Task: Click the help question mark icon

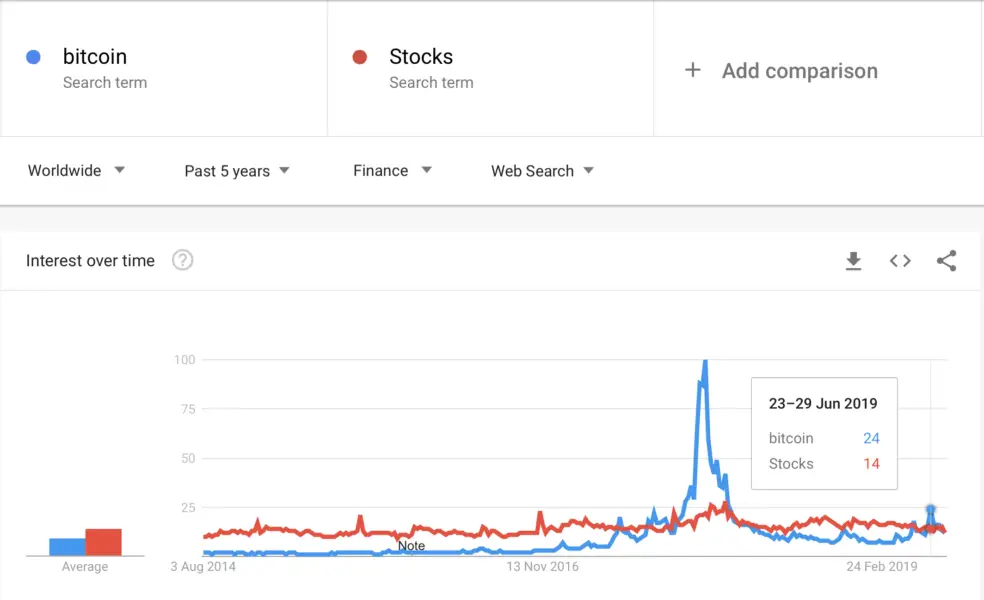Action: (x=182, y=261)
